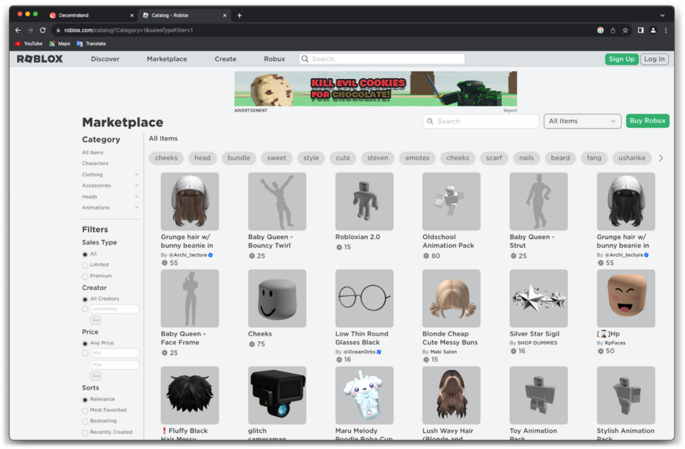
Task: Report the advertisement
Action: pos(510,111)
